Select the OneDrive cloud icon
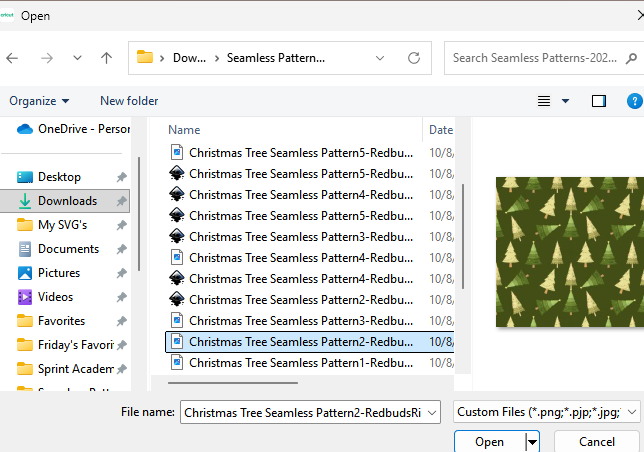Viewport: 644px width, 452px height. [x=25, y=129]
